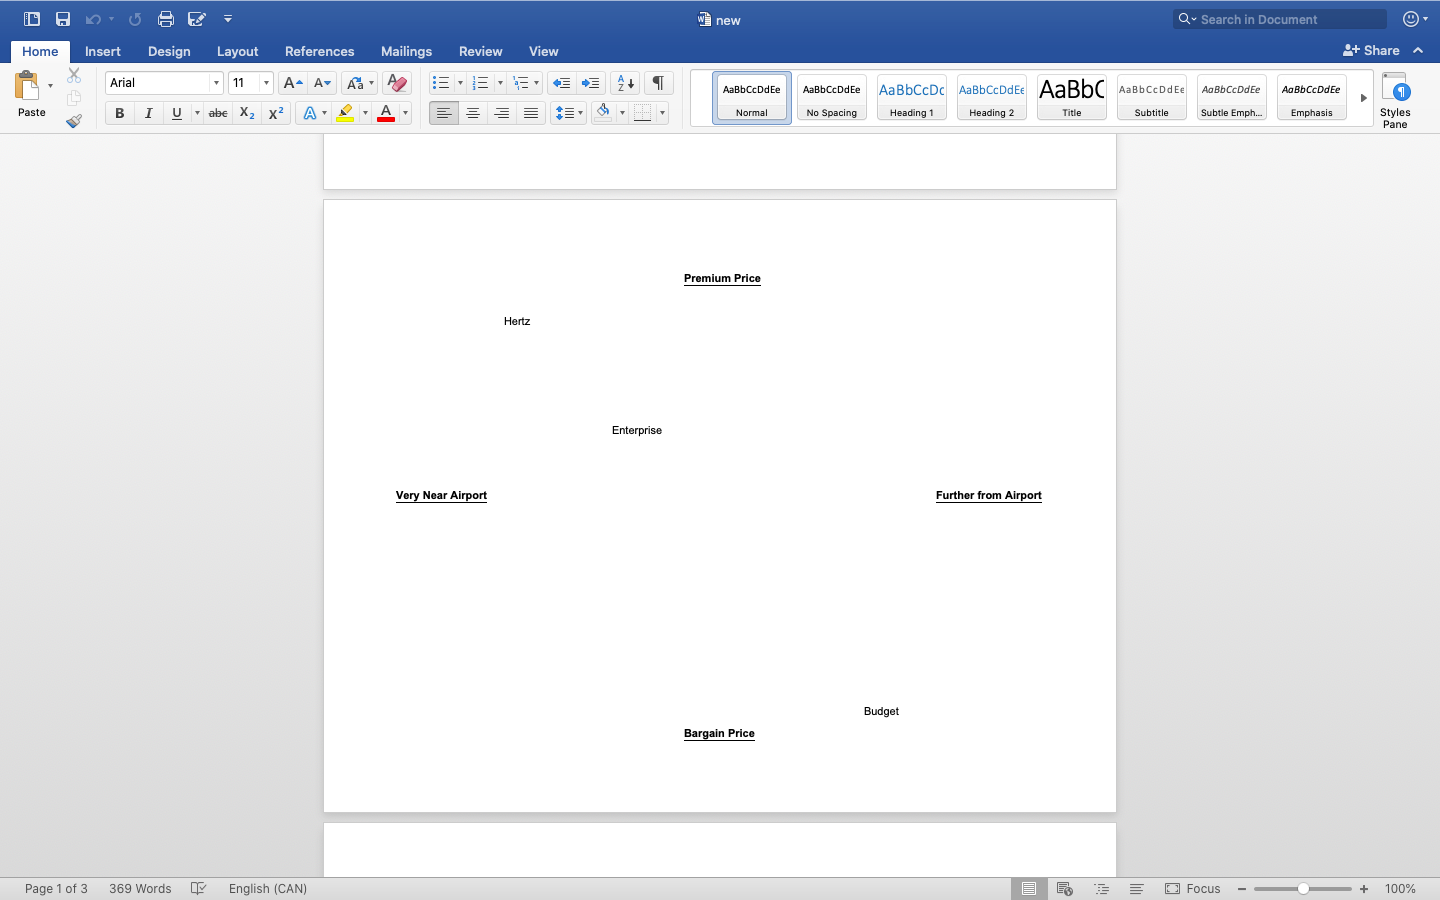1440x900 pixels.
Task: Click the Focus mode button
Action: (1193, 888)
